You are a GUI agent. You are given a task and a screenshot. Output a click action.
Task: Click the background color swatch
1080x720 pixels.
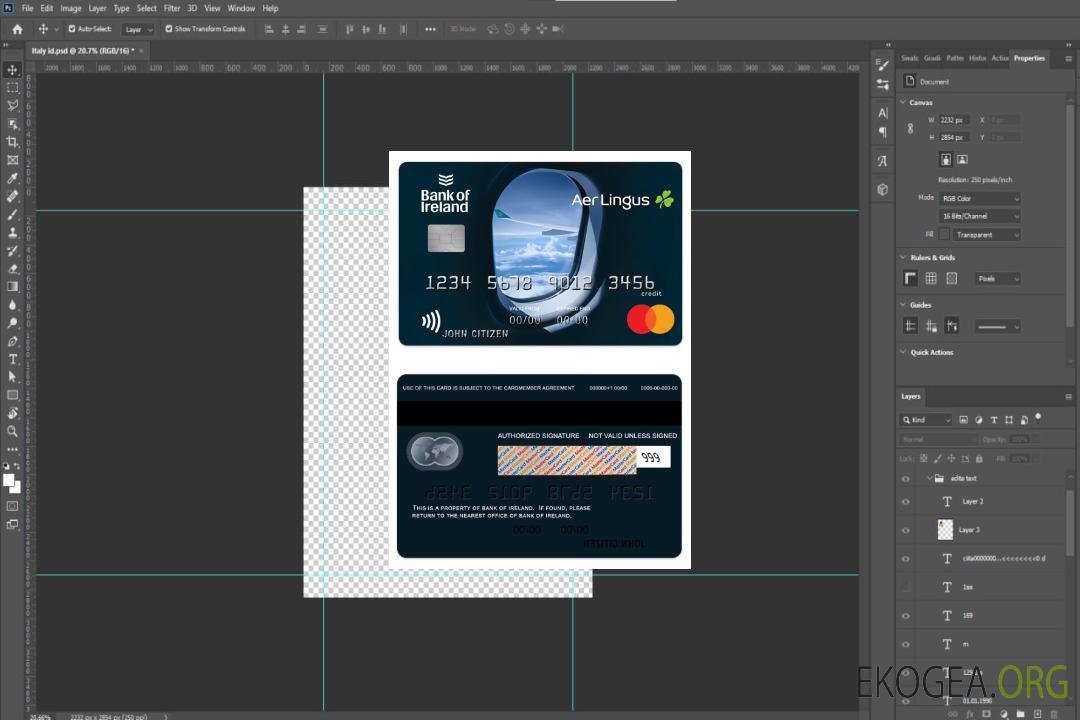point(17,487)
